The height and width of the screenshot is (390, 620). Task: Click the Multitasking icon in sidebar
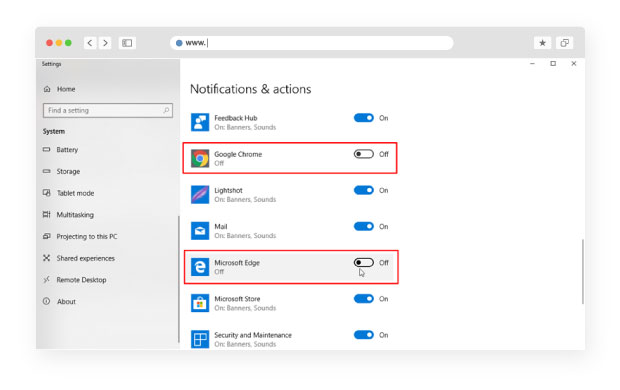(47, 214)
